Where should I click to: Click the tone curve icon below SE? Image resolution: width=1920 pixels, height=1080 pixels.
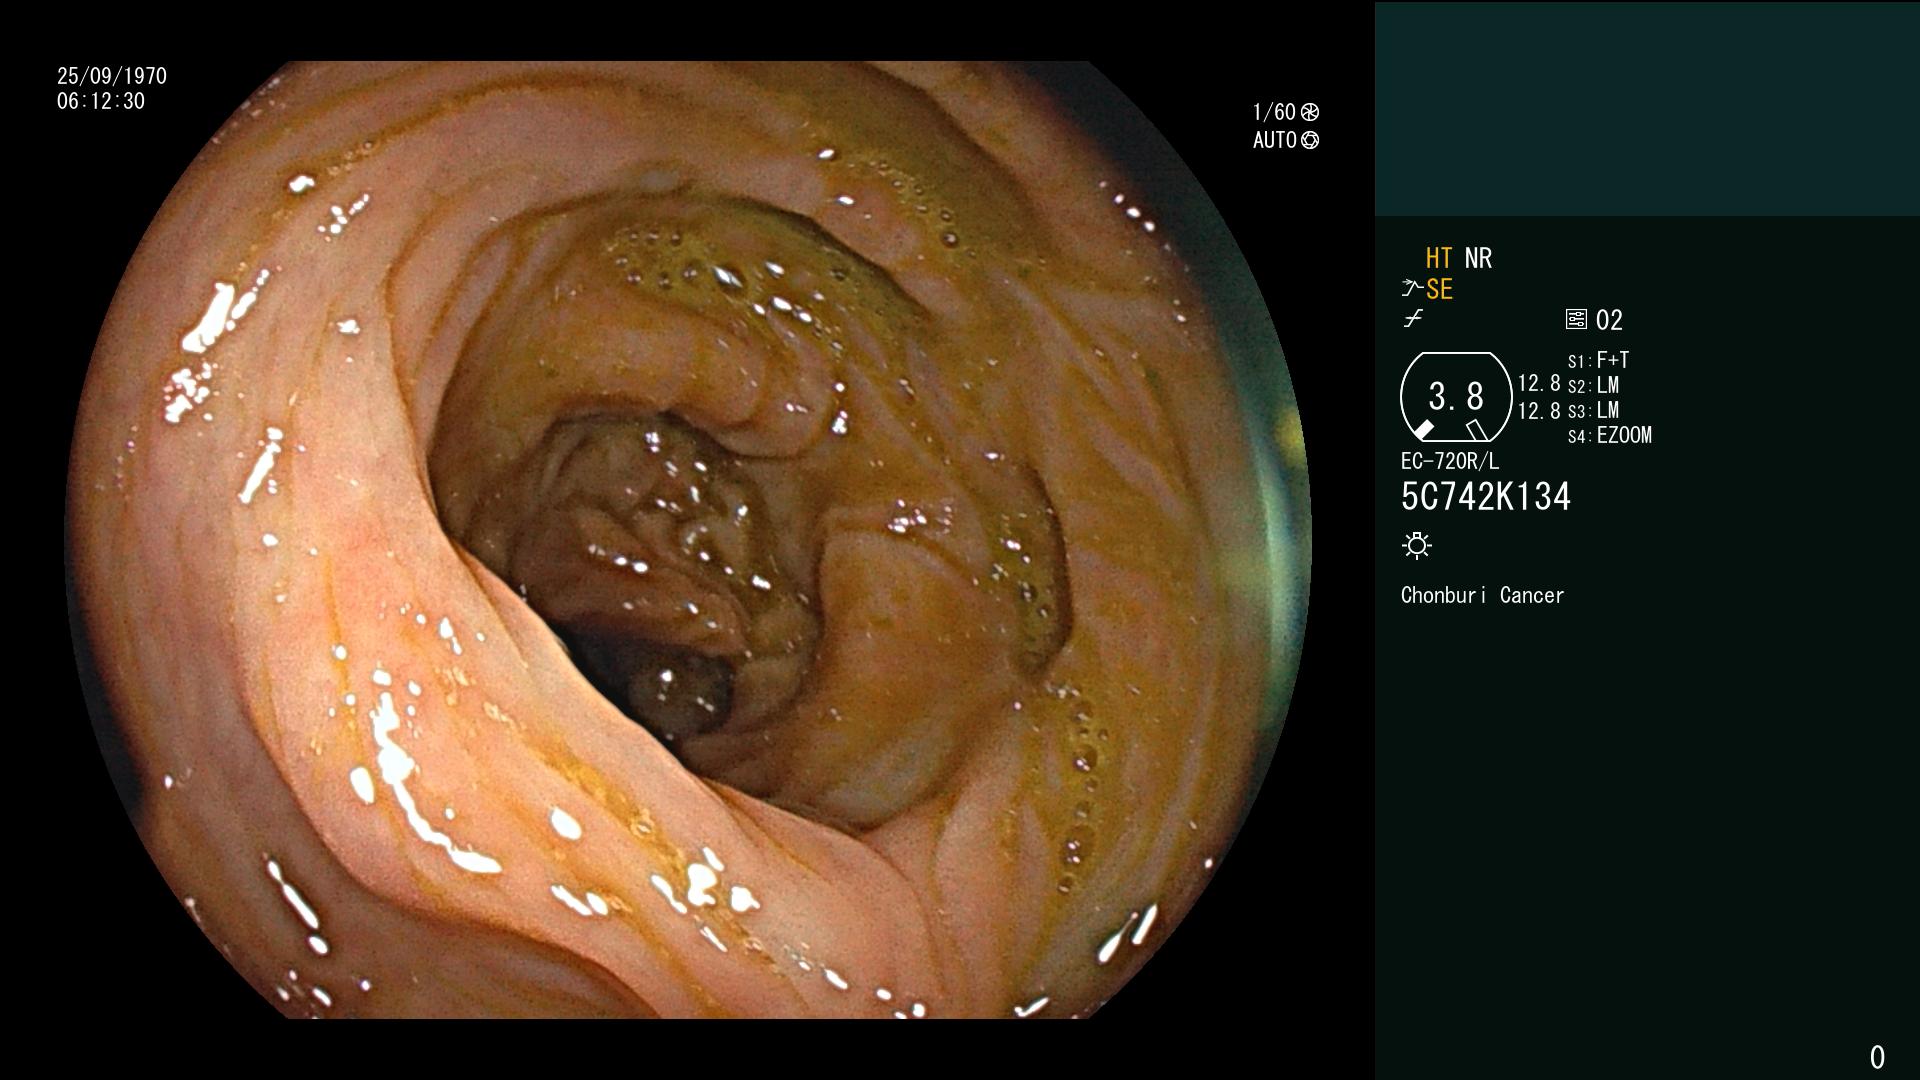pos(1412,319)
